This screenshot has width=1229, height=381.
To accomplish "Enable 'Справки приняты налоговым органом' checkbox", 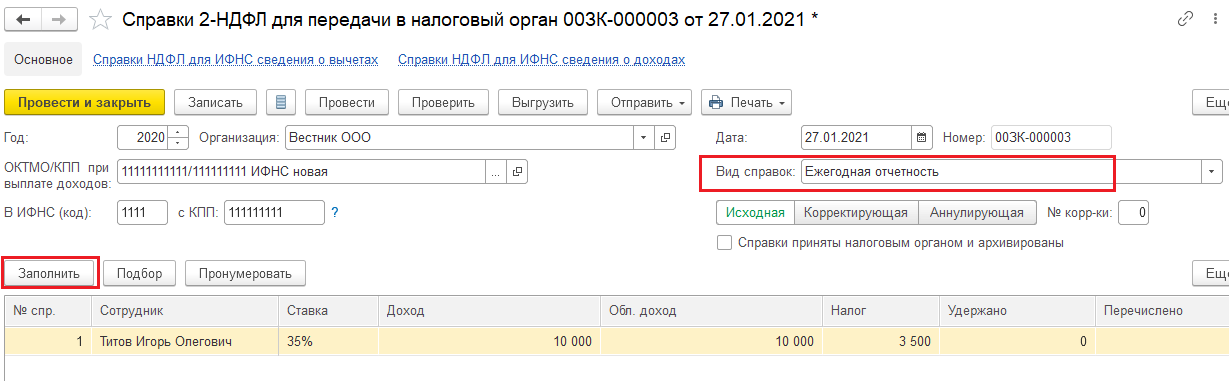I will point(724,242).
